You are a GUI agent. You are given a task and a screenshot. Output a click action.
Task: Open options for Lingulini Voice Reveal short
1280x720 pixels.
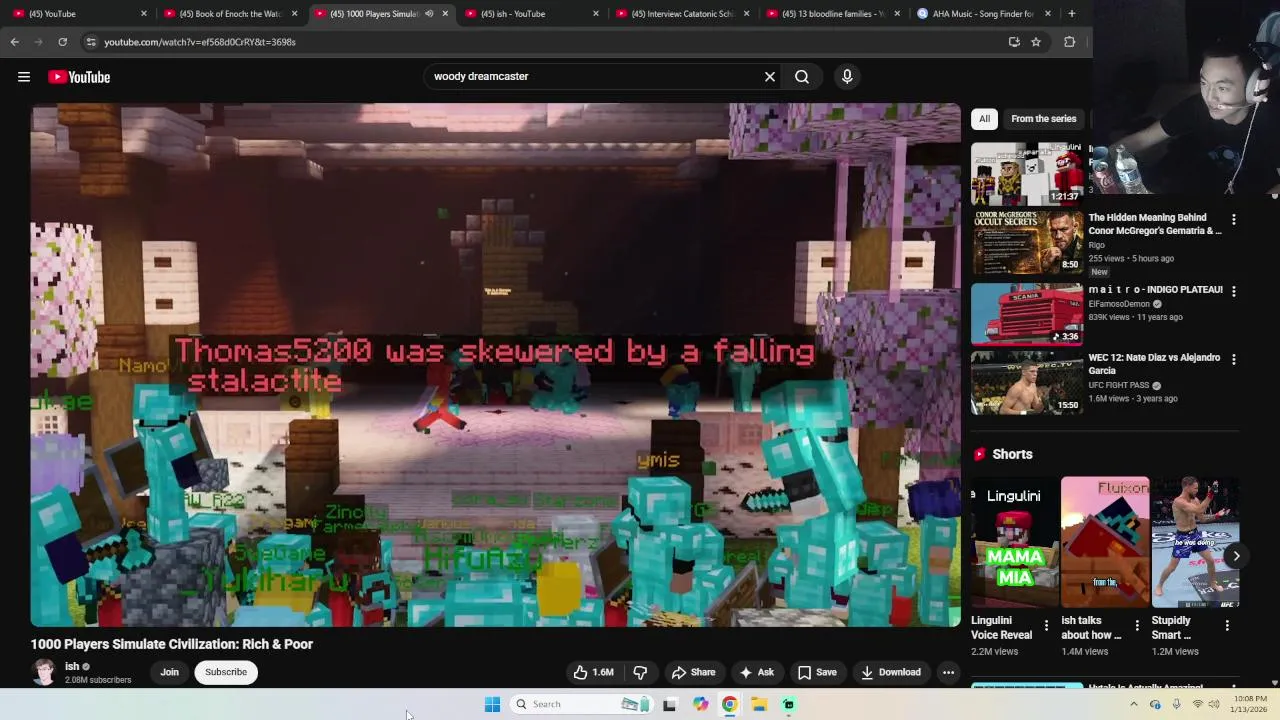click(1046, 626)
